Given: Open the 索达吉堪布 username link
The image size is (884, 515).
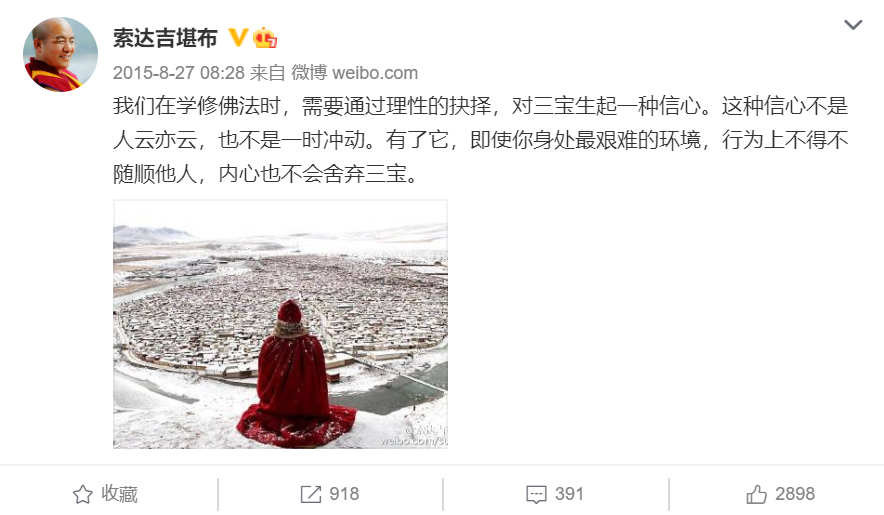Looking at the screenshot, I should coord(165,38).
